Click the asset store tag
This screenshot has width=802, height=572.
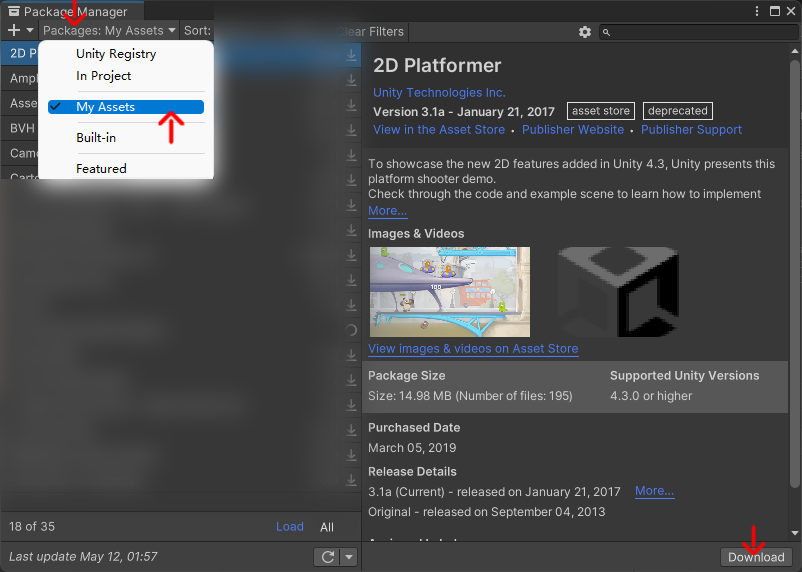coord(600,111)
